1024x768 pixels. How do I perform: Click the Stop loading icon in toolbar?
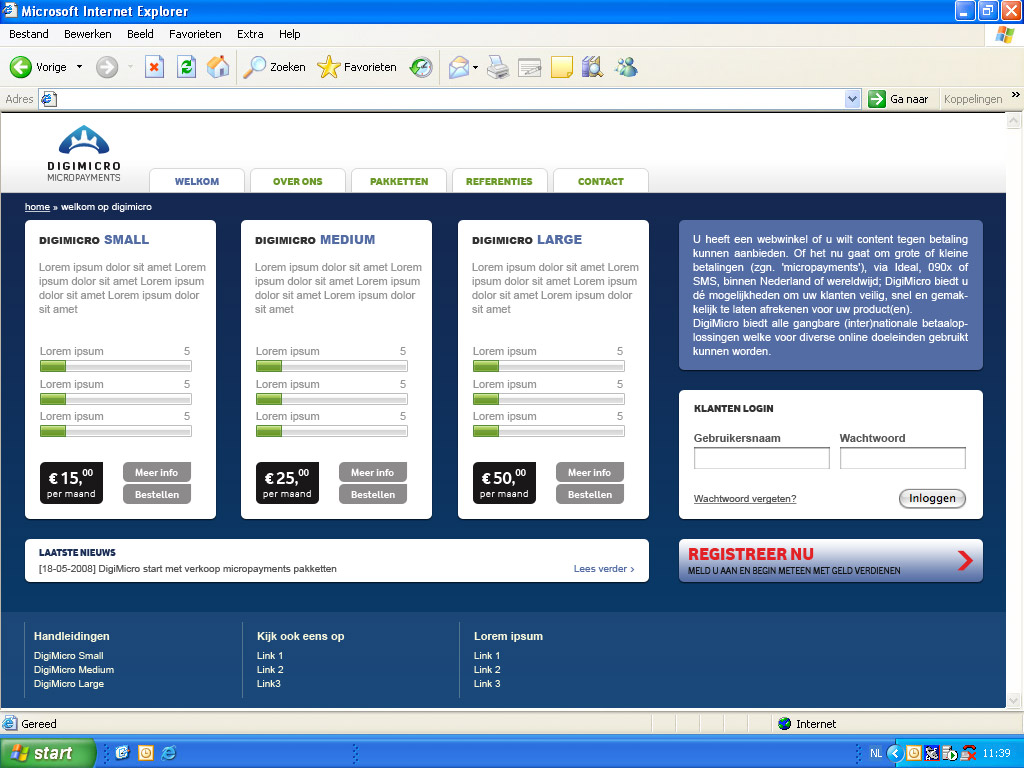[154, 67]
